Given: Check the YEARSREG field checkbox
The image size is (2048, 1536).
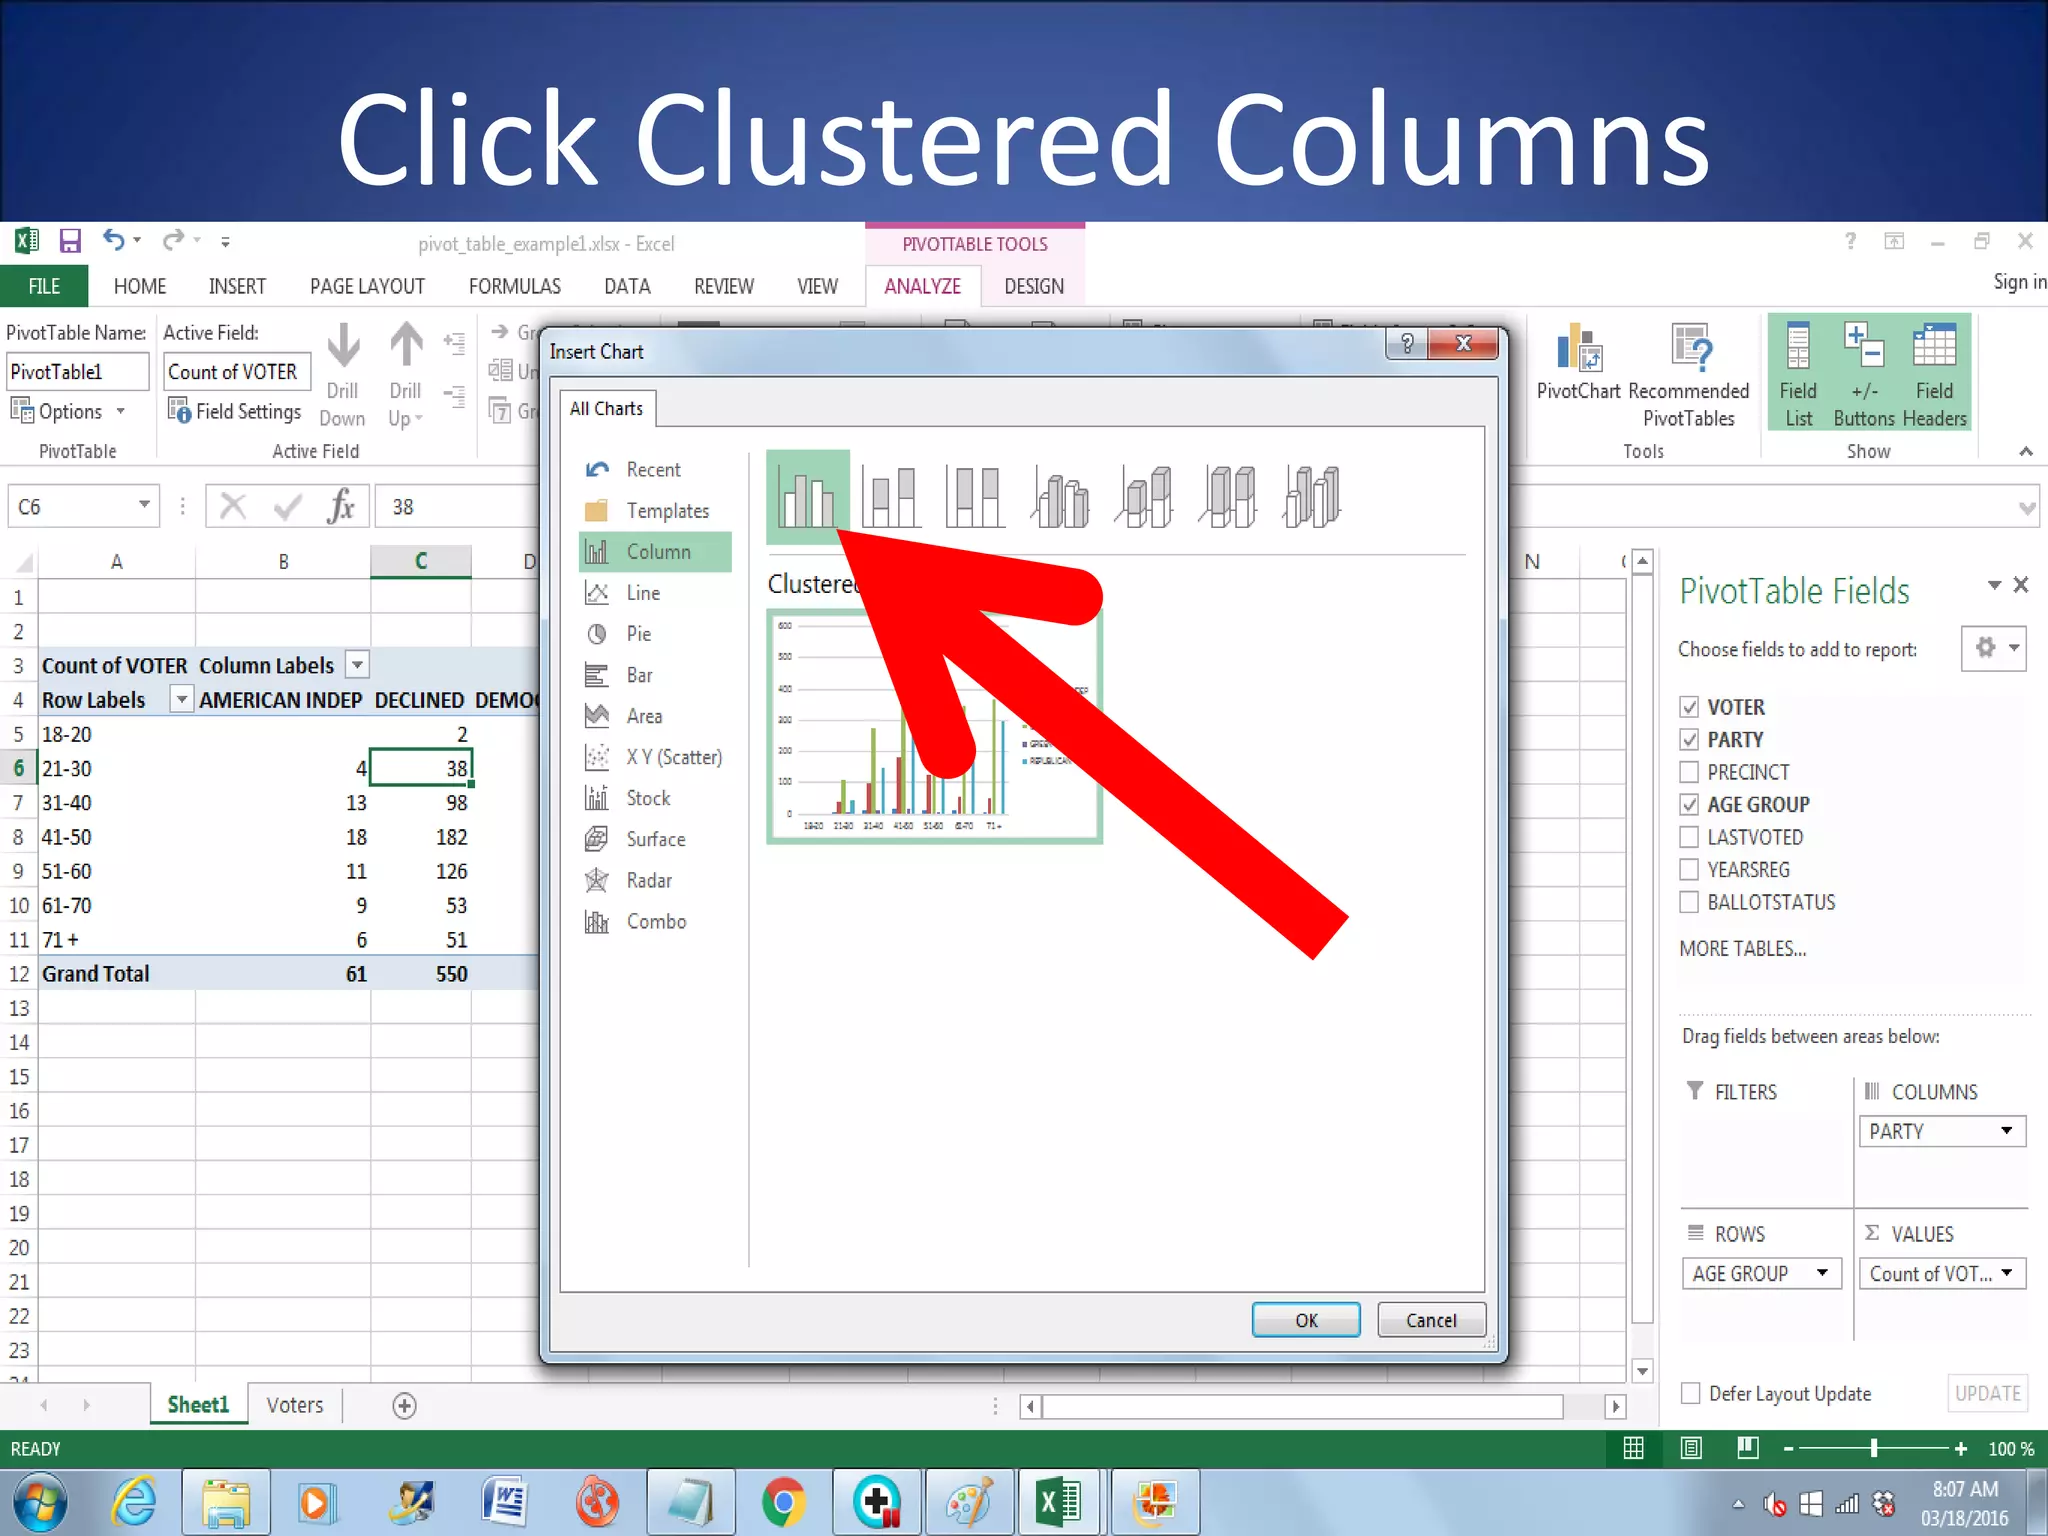Looking at the screenshot, I should [x=1689, y=869].
